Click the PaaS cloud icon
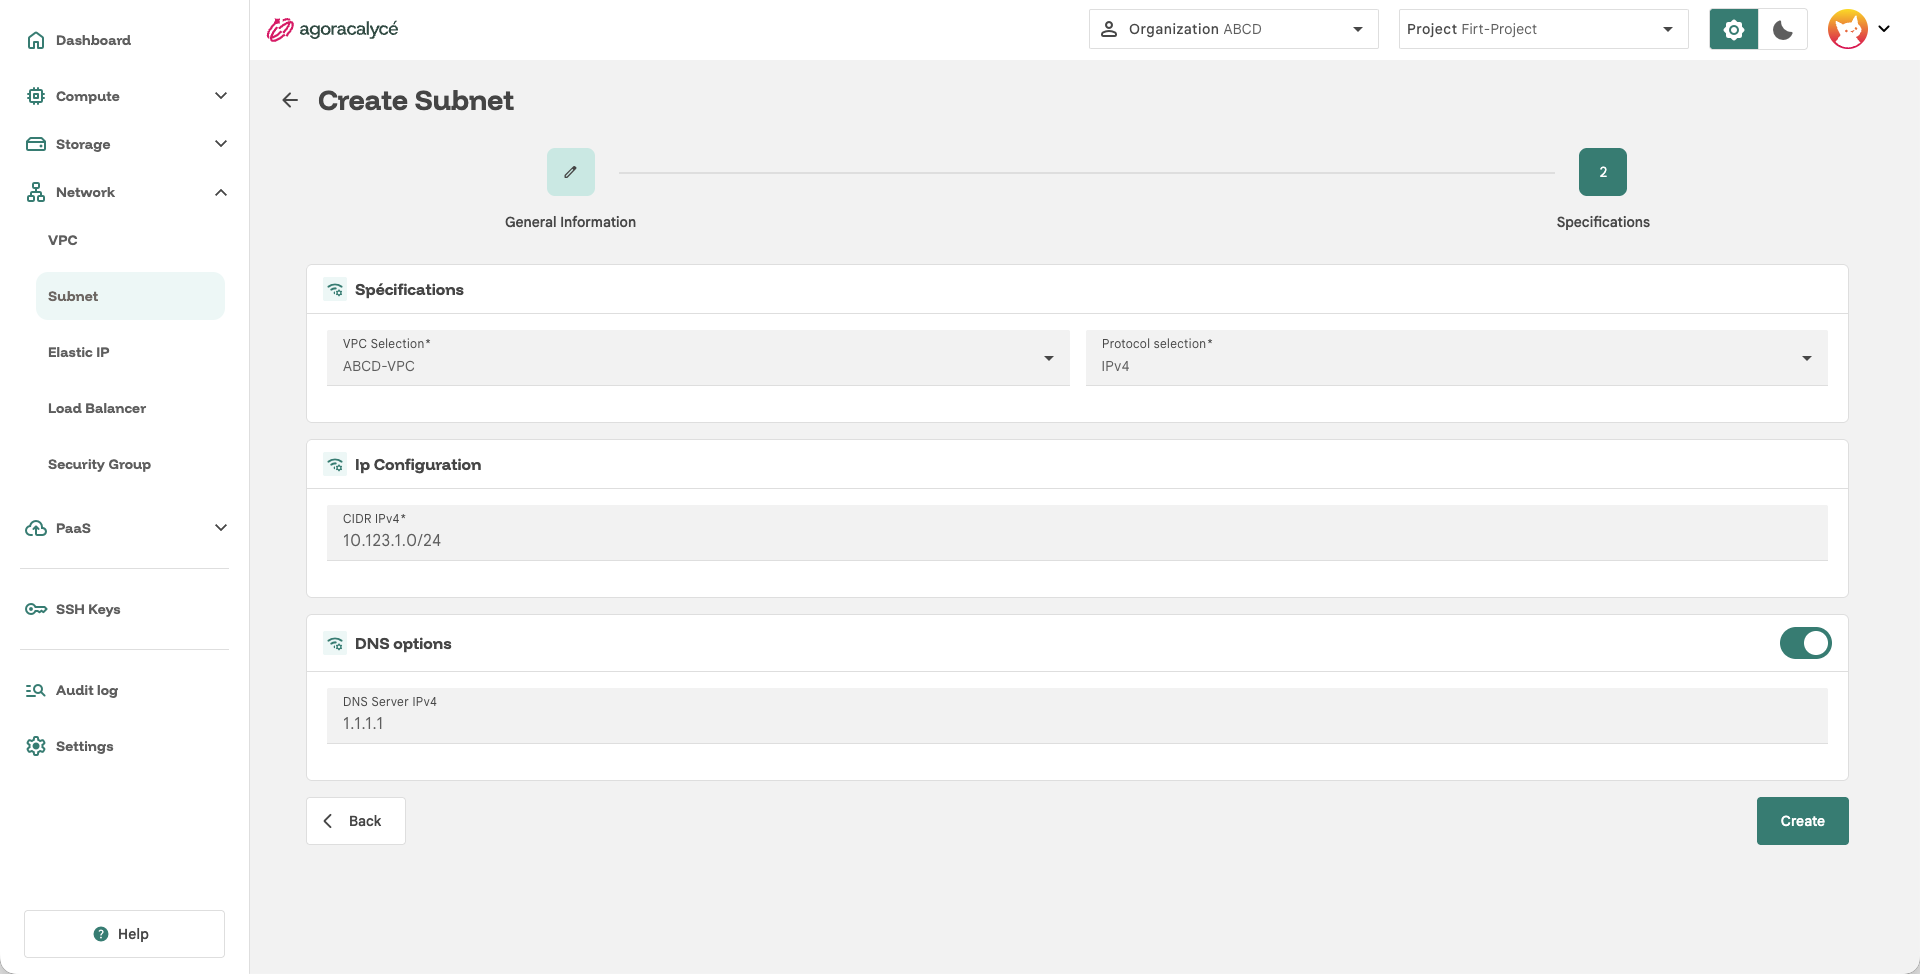This screenshot has height=974, width=1920. (36, 528)
